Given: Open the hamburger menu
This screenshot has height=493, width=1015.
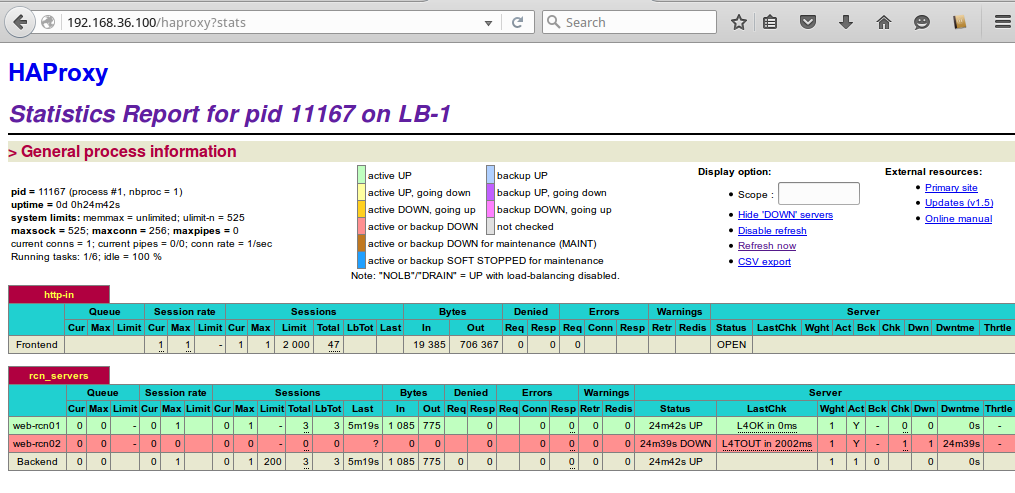Looking at the screenshot, I should pos(1001,22).
